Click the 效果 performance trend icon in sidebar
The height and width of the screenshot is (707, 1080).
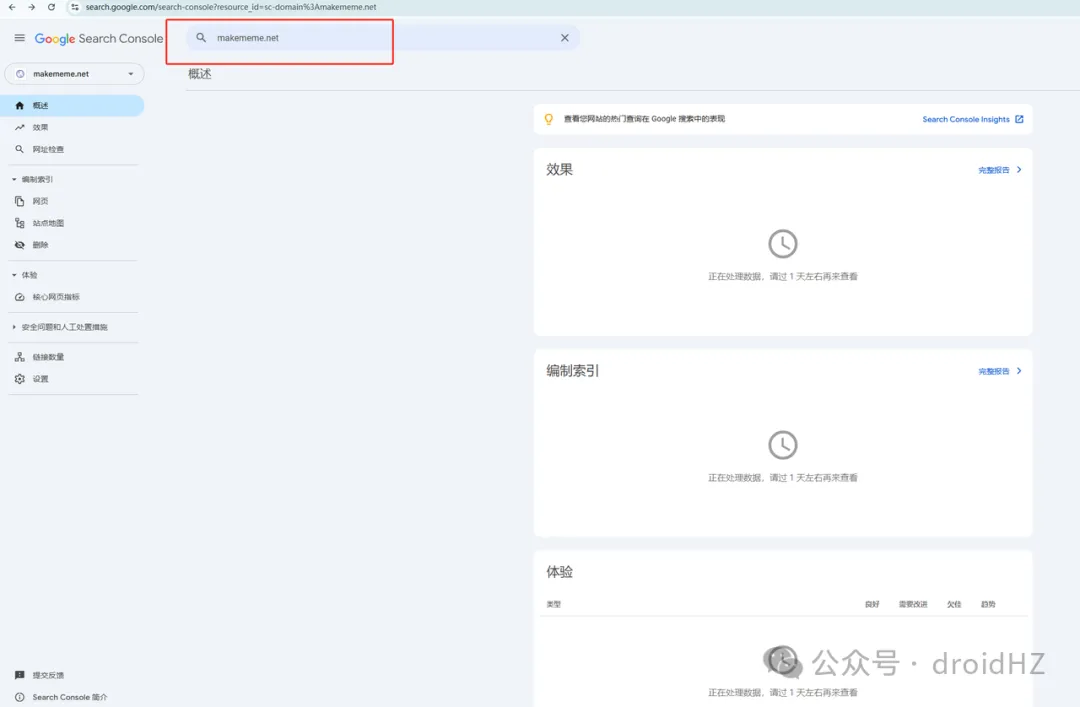point(20,127)
